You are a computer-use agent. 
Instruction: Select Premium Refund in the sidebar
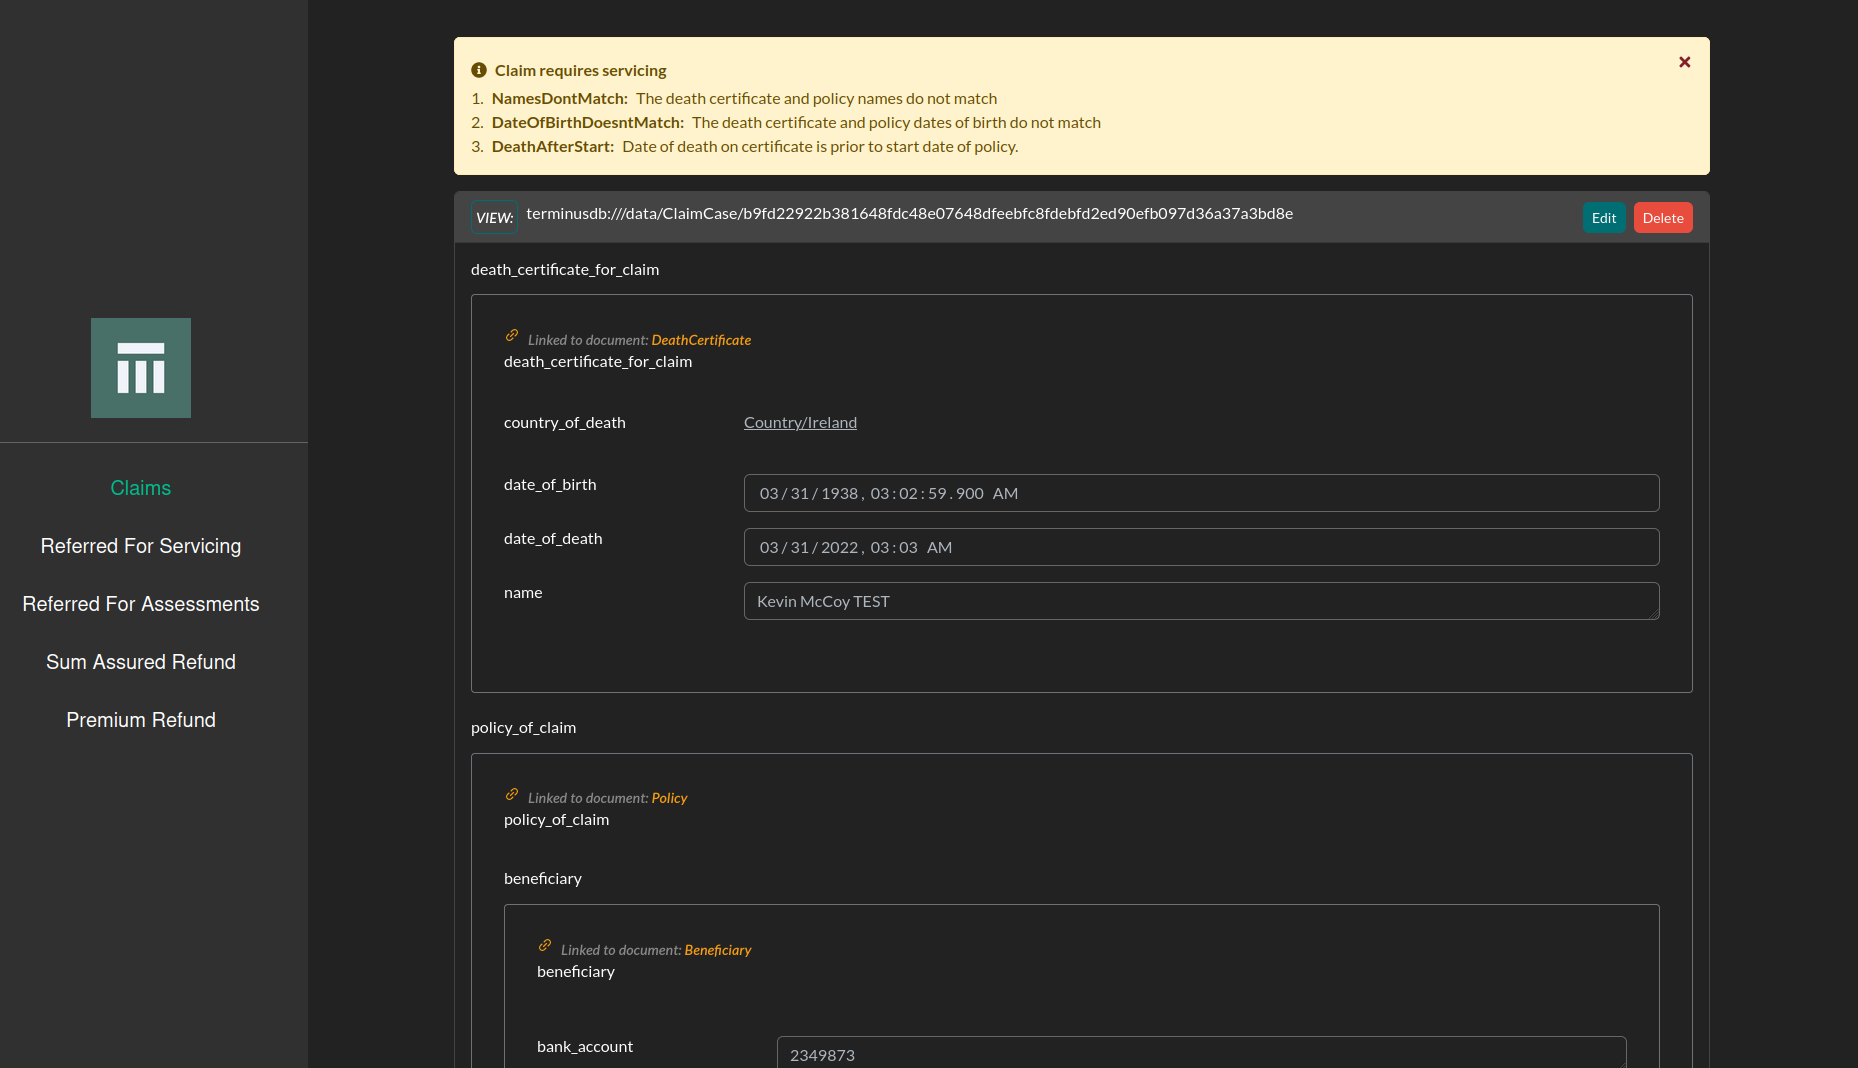coord(141,720)
